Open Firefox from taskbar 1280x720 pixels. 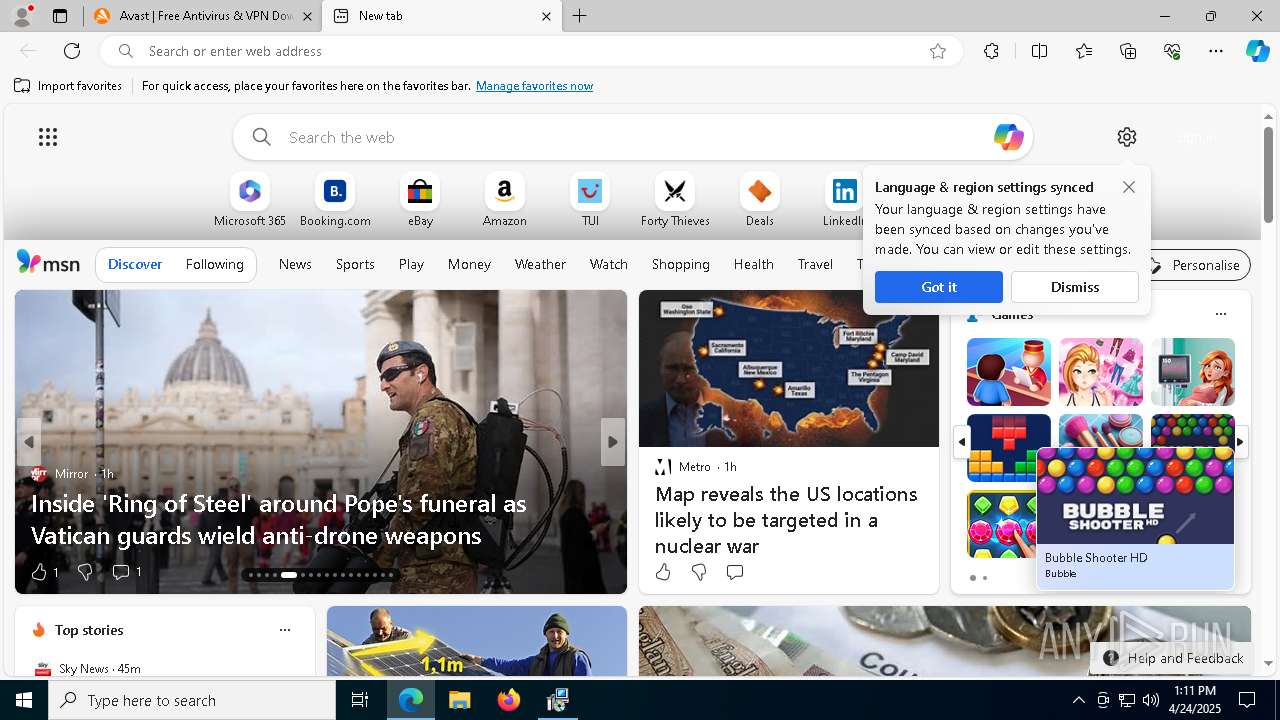[509, 700]
